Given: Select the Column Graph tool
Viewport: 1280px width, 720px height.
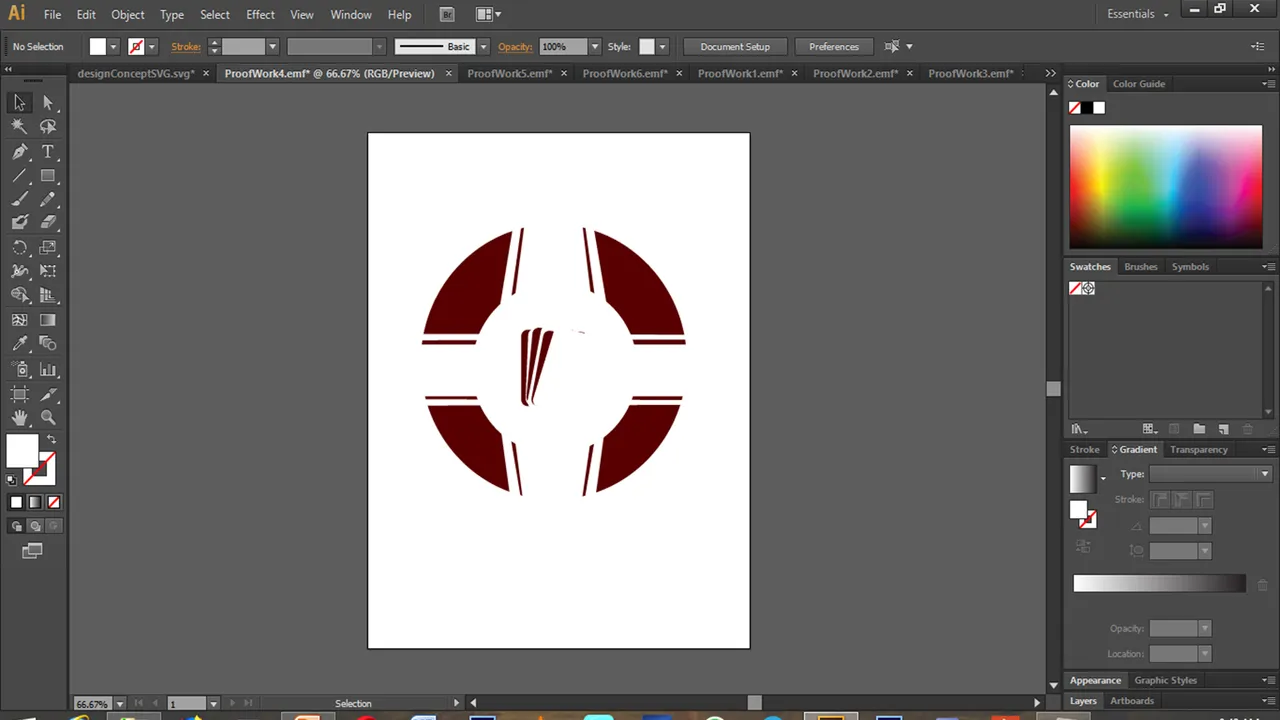Looking at the screenshot, I should pyautogui.click(x=47, y=369).
